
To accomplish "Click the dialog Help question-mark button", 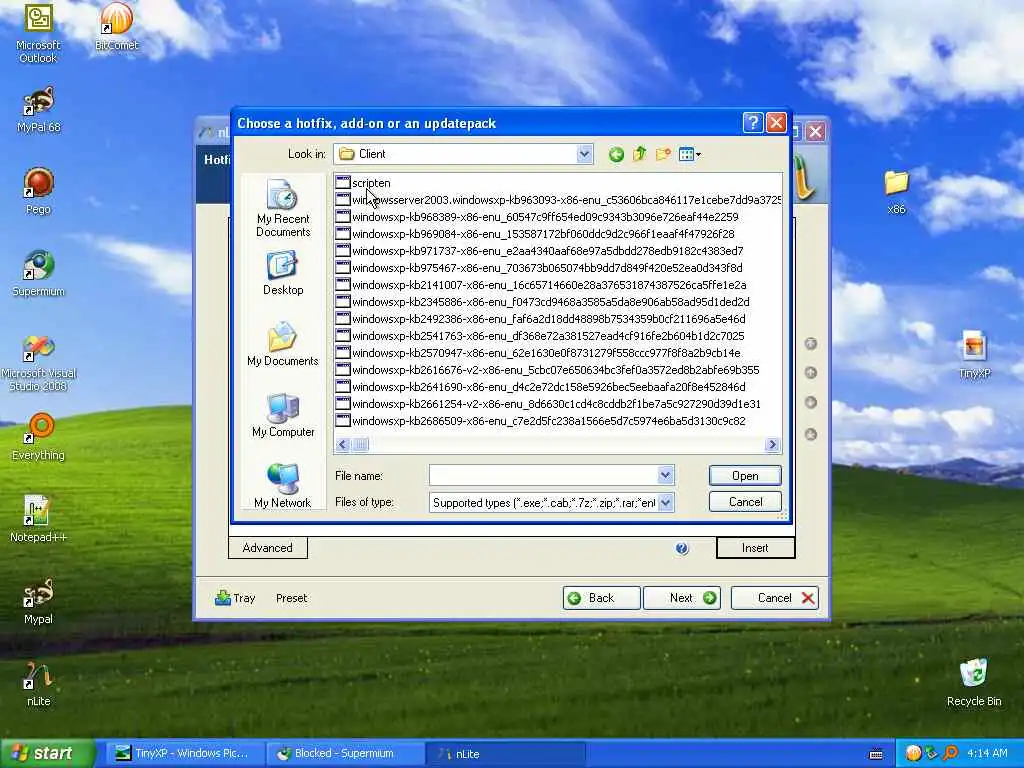I will 753,123.
